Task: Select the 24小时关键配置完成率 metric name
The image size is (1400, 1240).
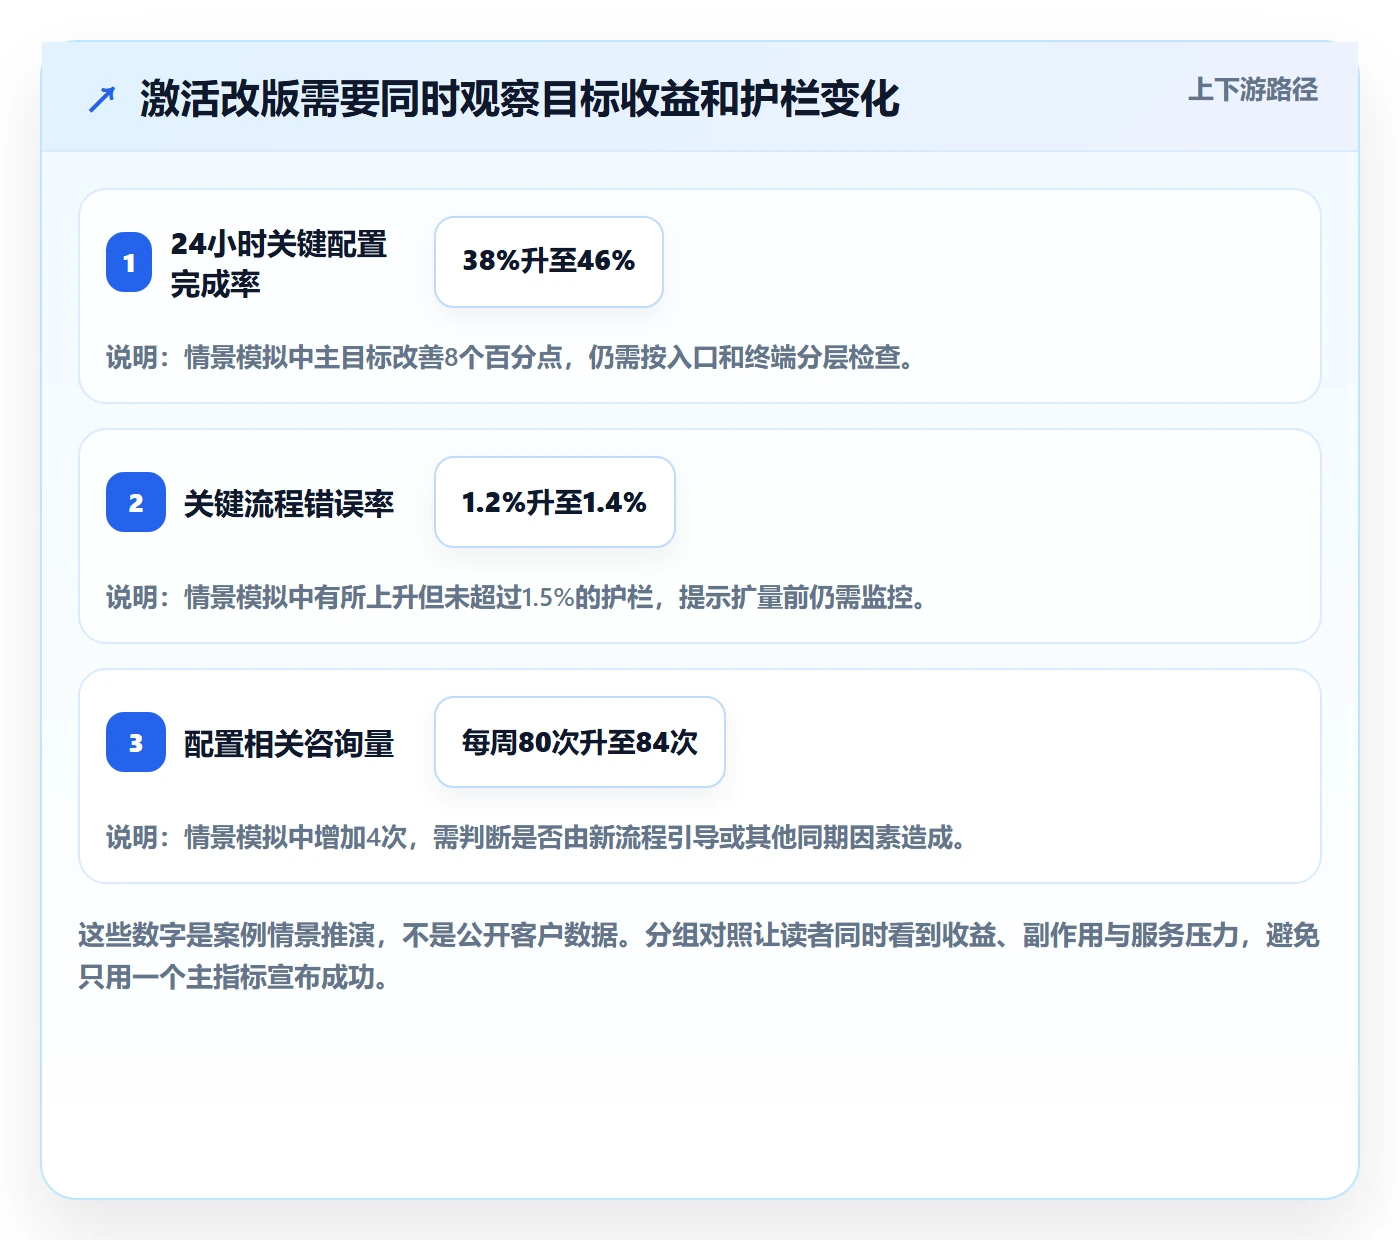Action: pyautogui.click(x=279, y=264)
